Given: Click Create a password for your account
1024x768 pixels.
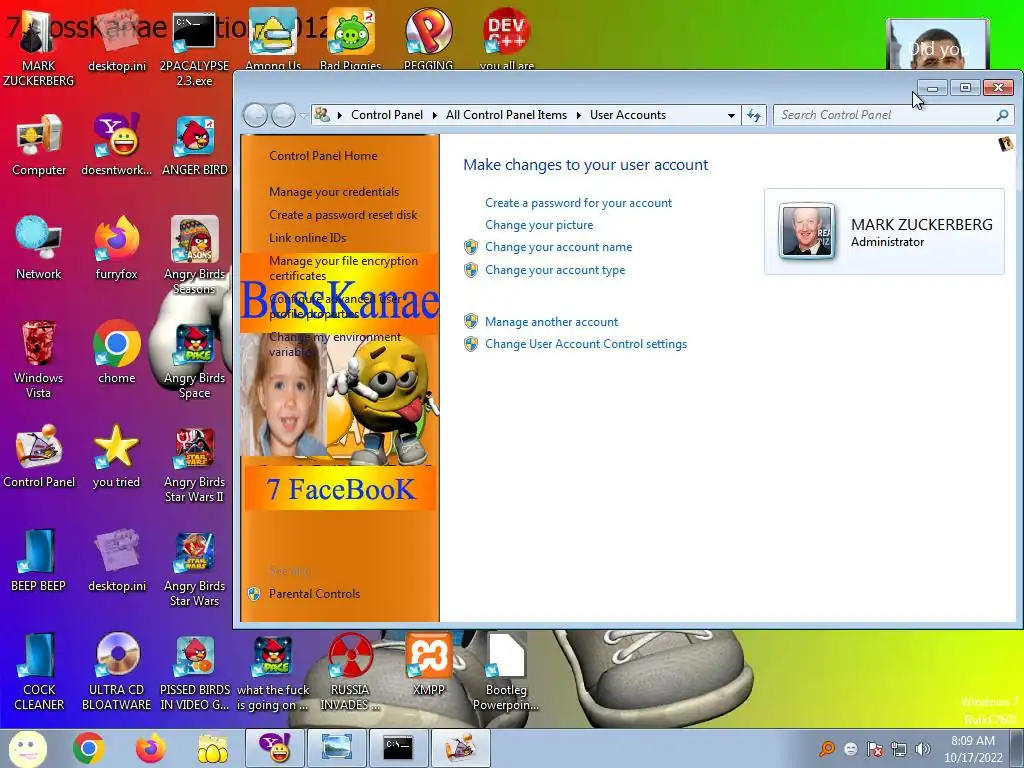Looking at the screenshot, I should (x=578, y=203).
